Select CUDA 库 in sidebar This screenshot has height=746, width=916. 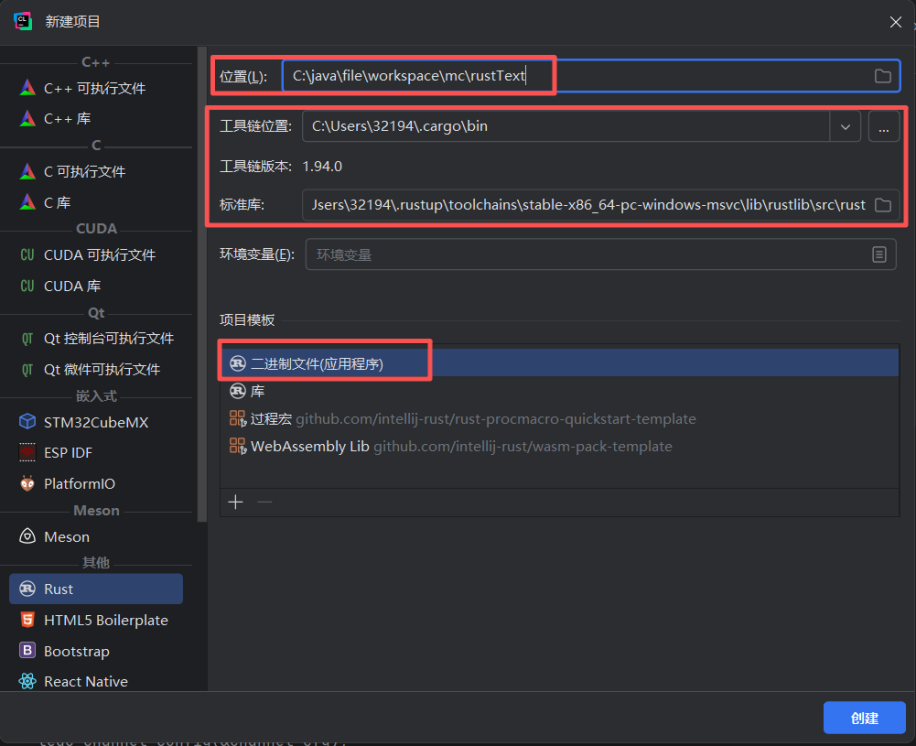(x=96, y=286)
